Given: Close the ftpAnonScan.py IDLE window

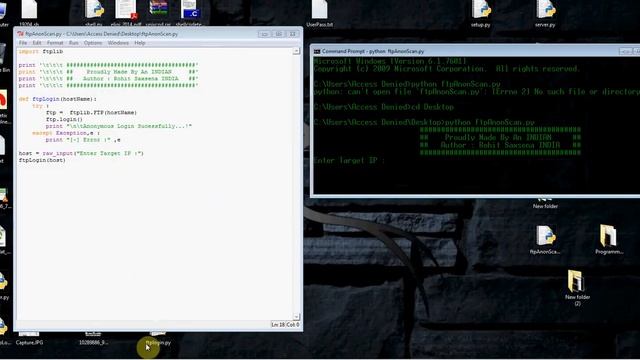Looking at the screenshot, I should coord(293,34).
